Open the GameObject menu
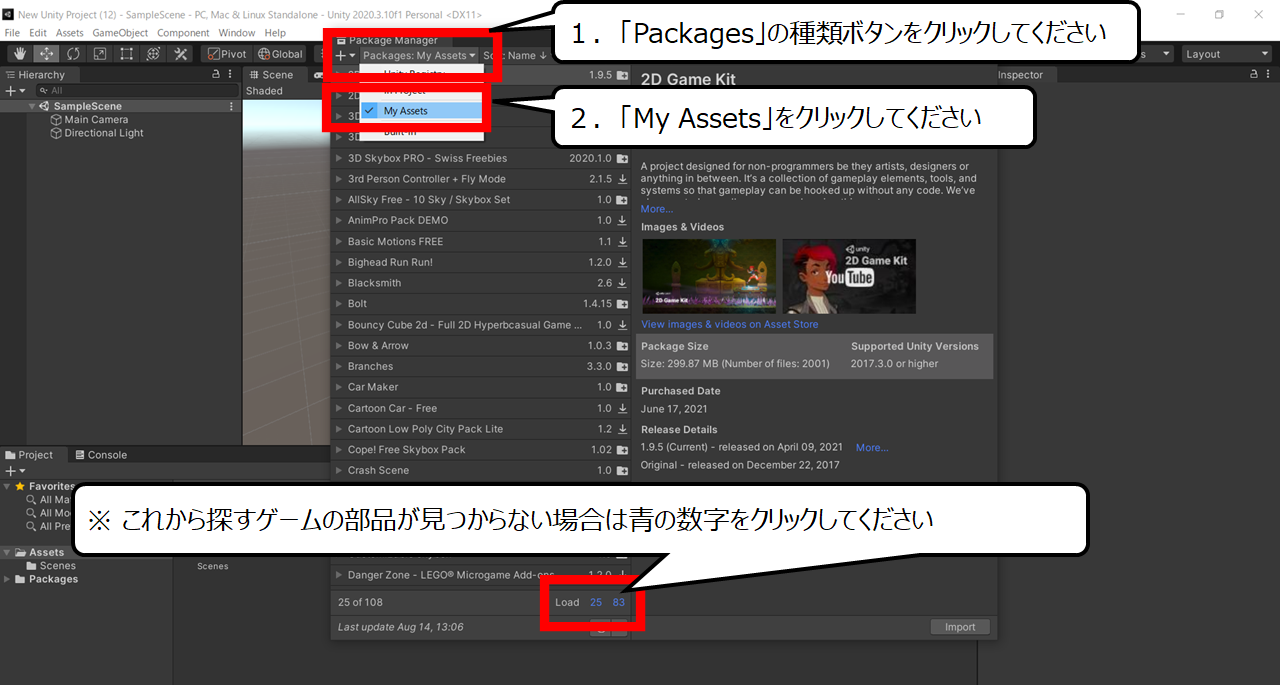1280x685 pixels. [x=120, y=33]
